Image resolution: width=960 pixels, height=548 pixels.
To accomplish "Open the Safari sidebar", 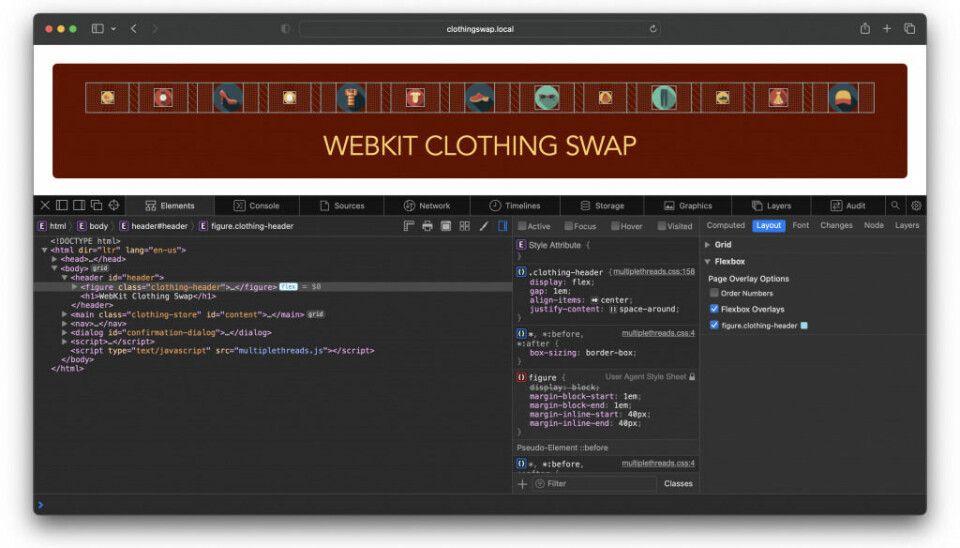I will (x=97, y=29).
